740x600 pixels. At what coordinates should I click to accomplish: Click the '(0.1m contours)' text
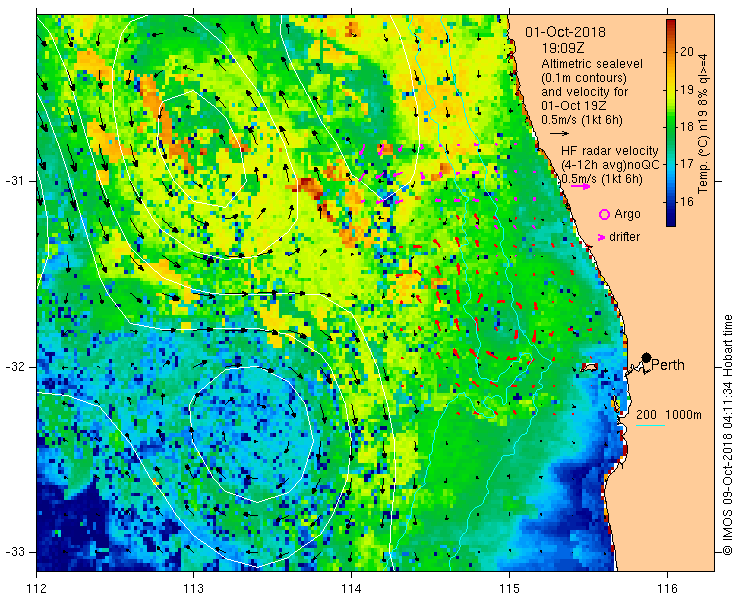tap(584, 77)
